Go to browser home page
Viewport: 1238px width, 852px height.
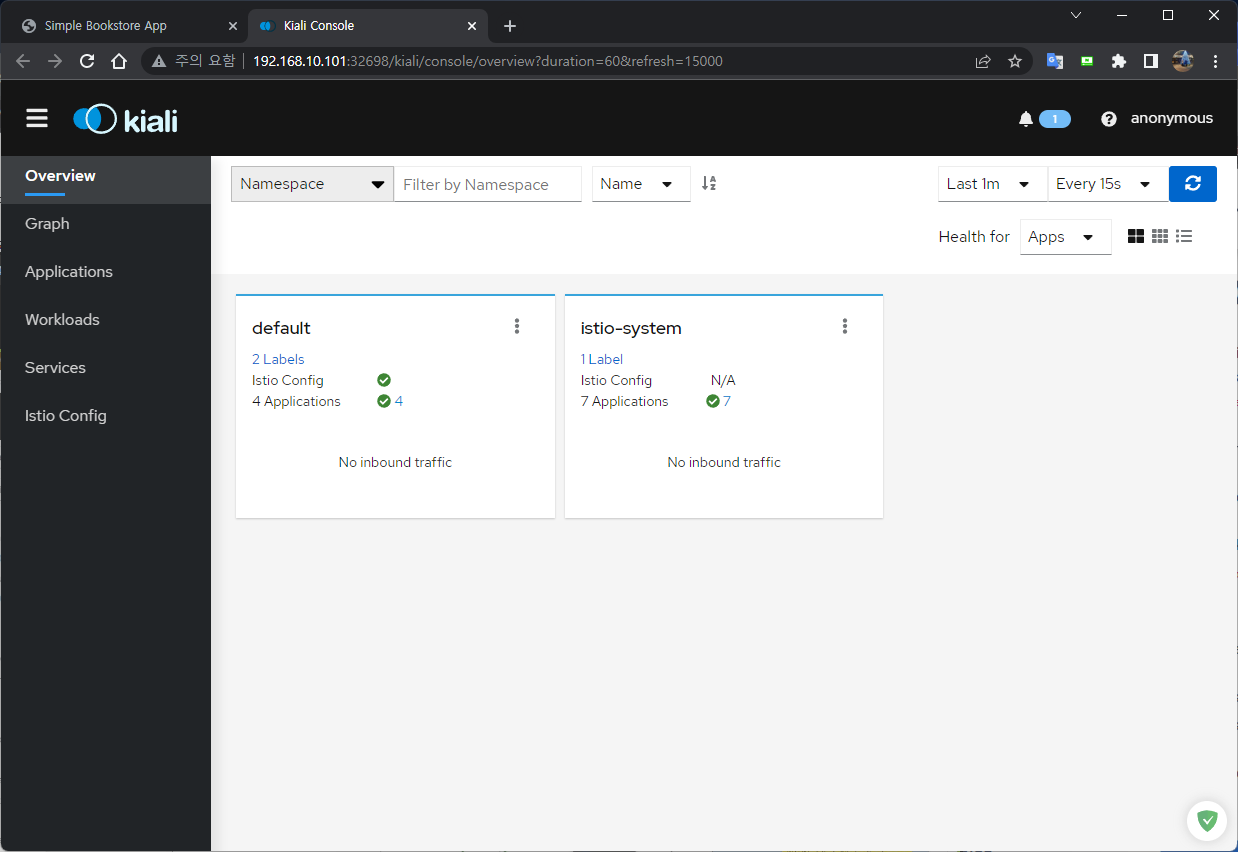click(119, 61)
